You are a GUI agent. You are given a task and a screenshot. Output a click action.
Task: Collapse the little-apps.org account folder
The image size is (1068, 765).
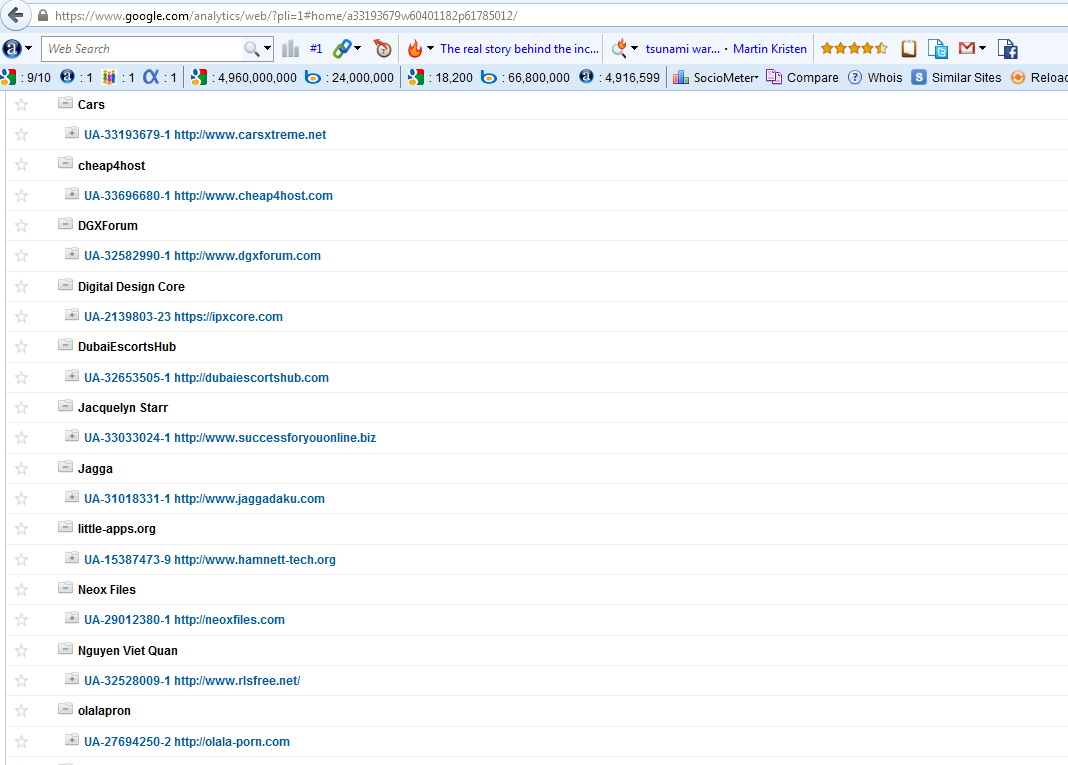click(x=65, y=527)
